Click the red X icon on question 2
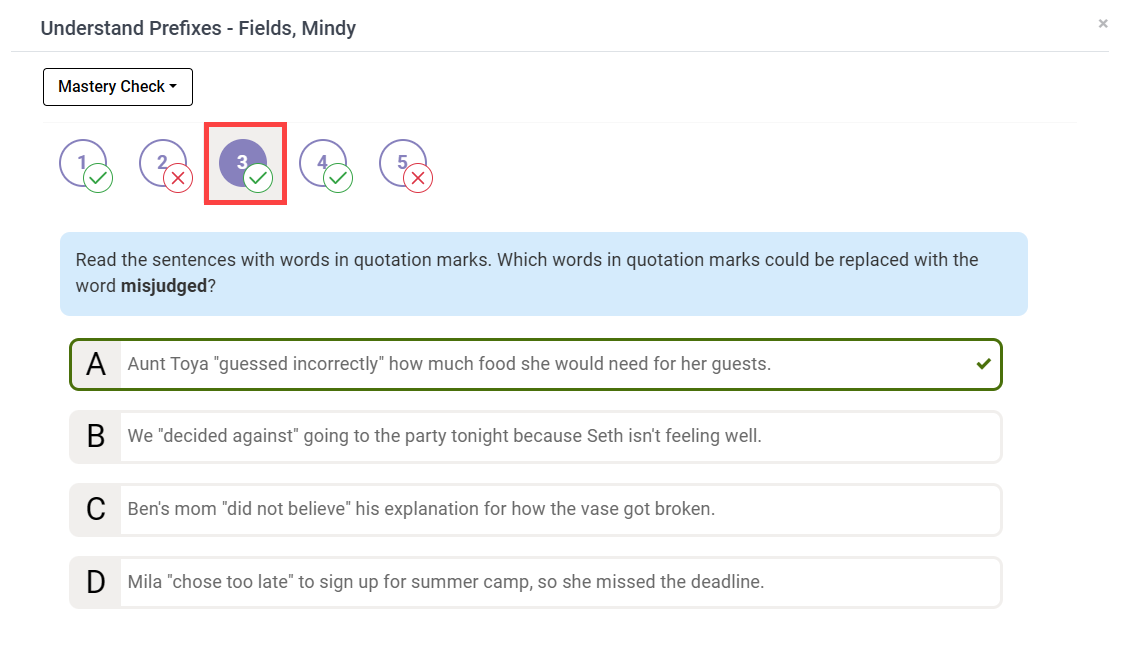The height and width of the screenshot is (654, 1123). pos(178,178)
